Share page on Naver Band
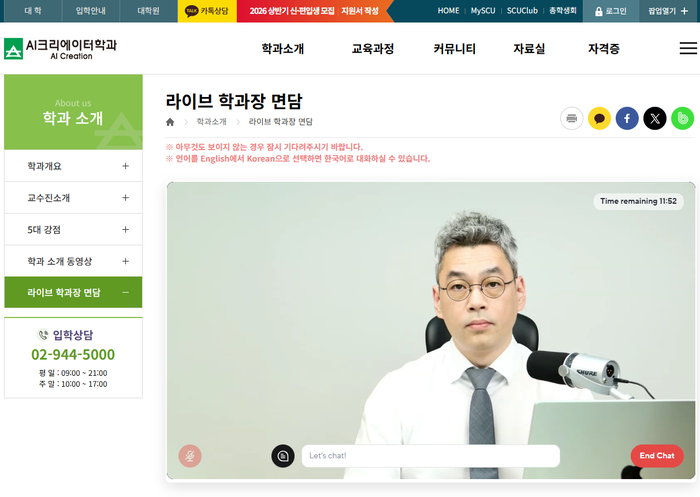The width and height of the screenshot is (700, 497). pos(682,118)
